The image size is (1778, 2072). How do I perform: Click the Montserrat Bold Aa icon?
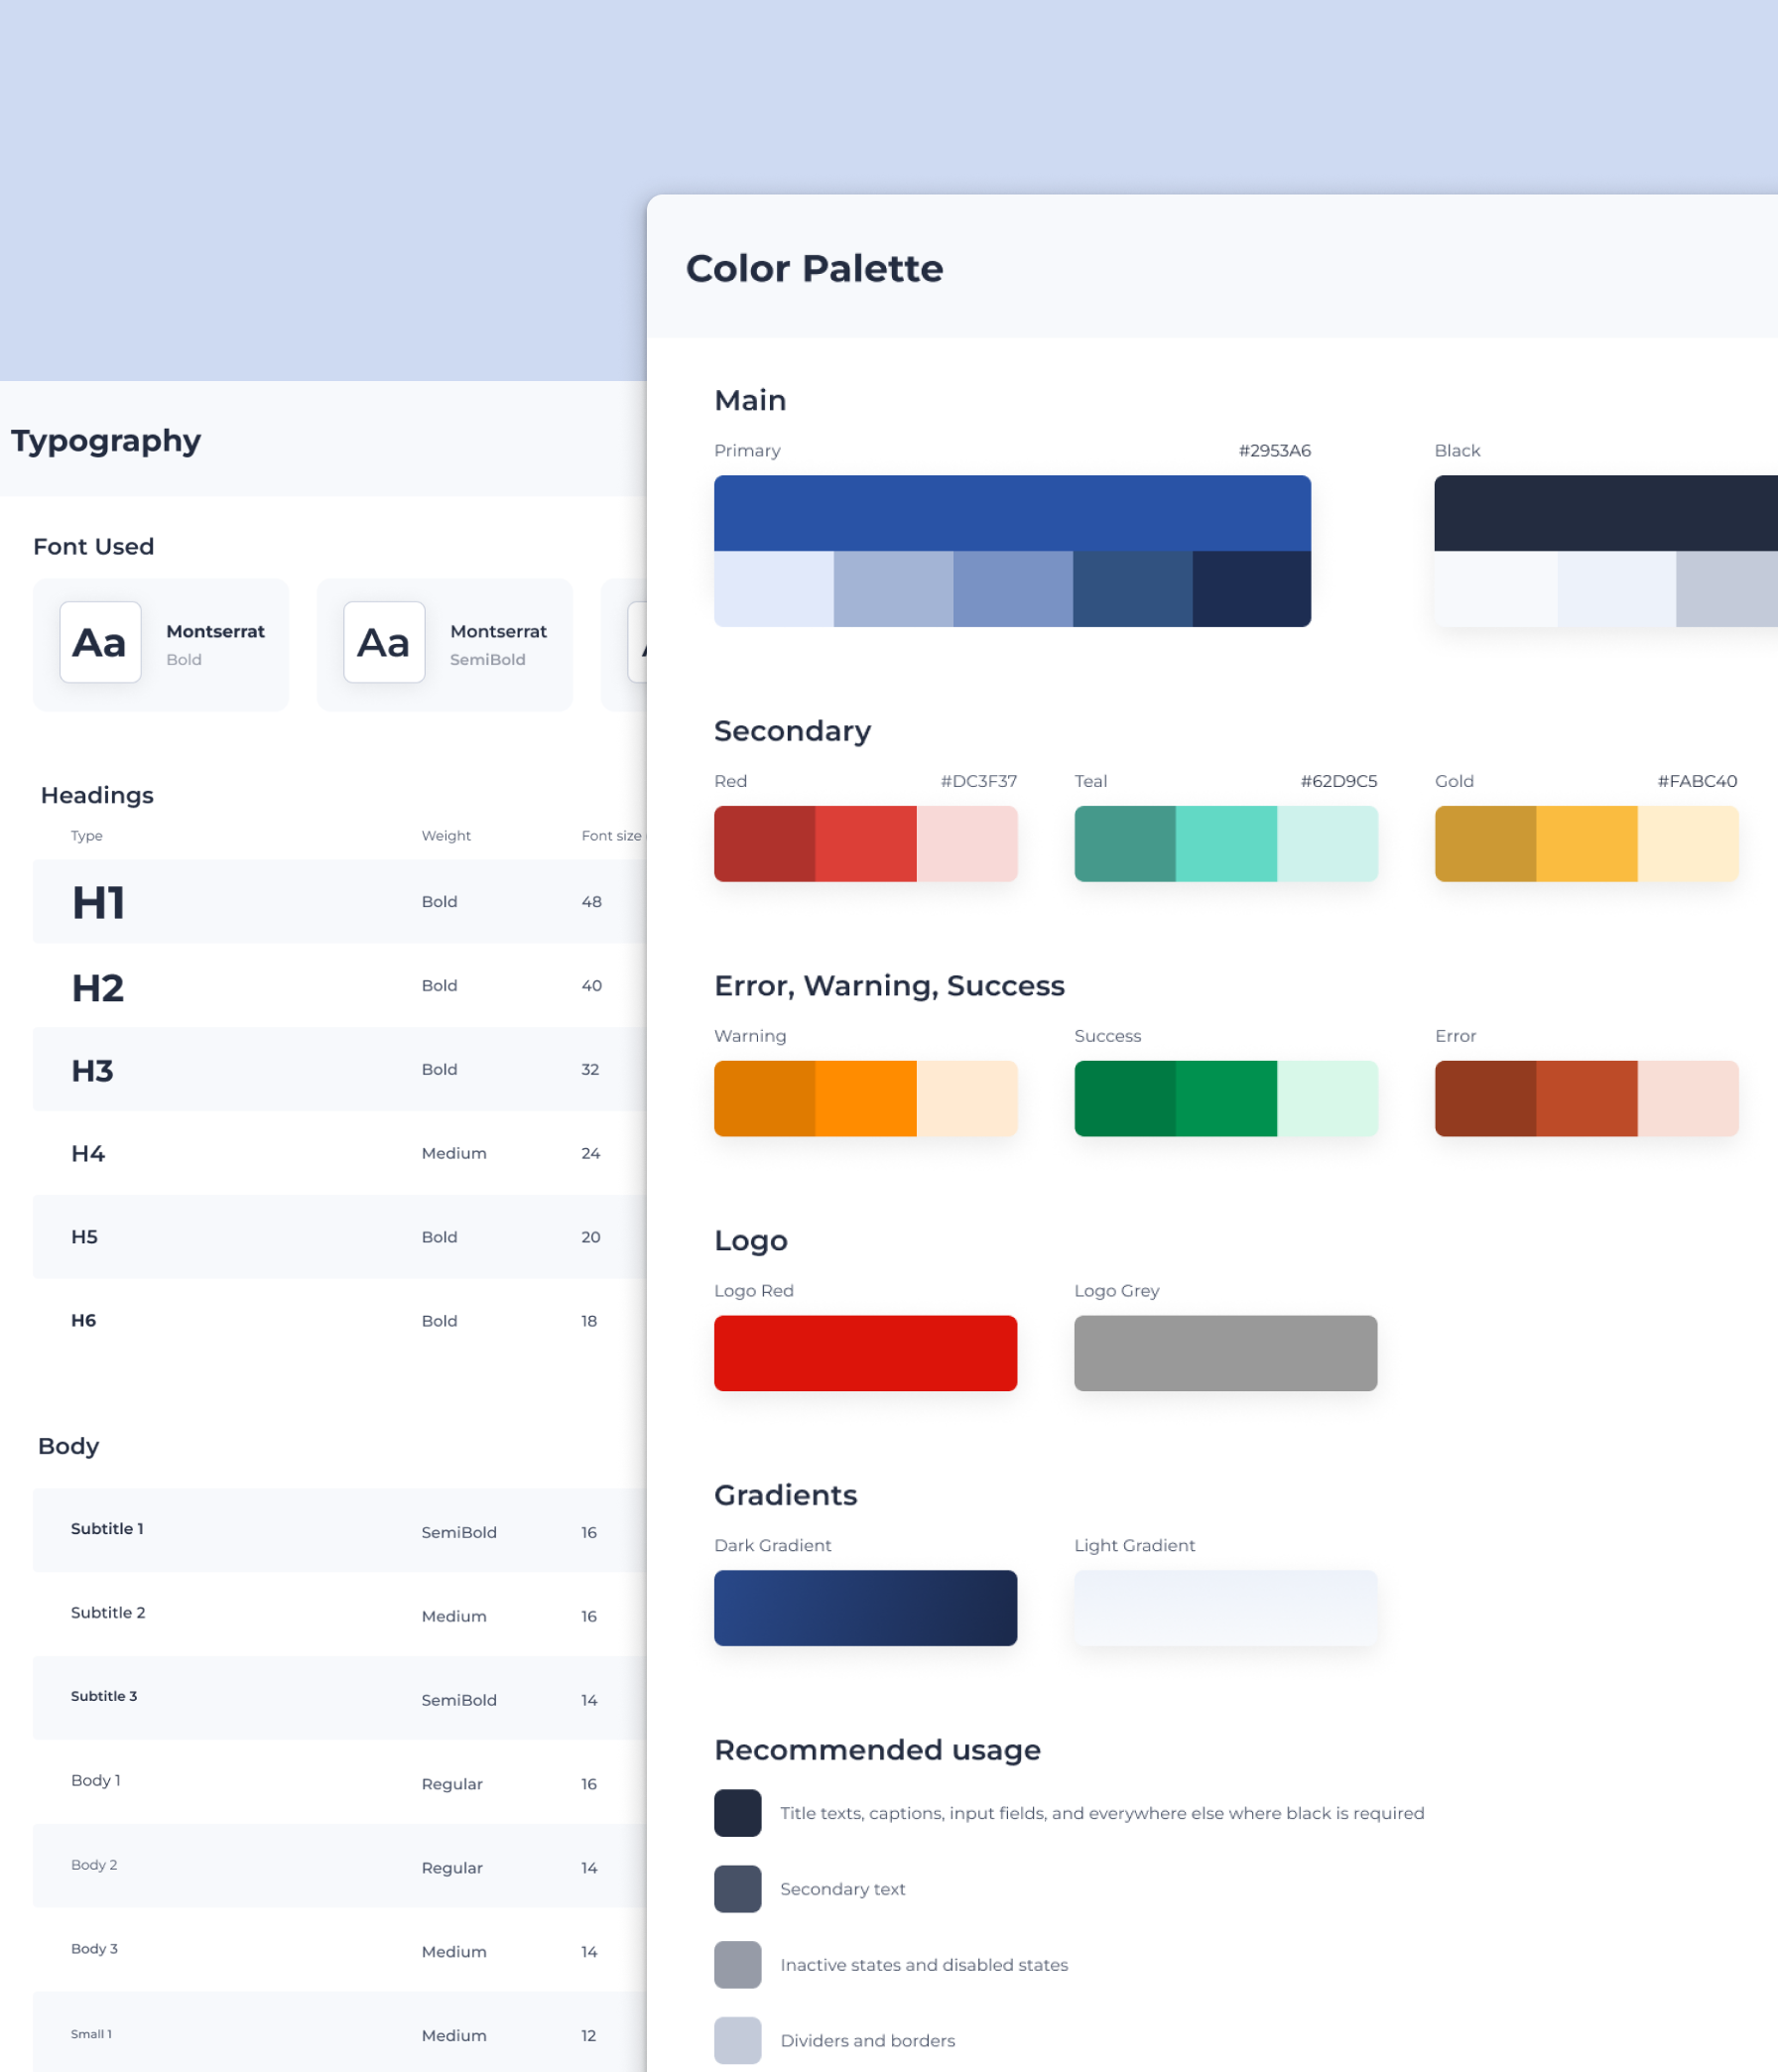click(x=100, y=643)
